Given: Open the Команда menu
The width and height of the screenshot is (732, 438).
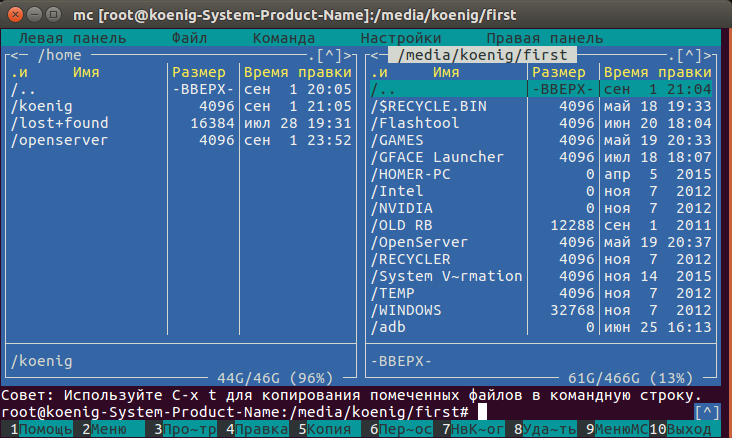Looking at the screenshot, I should coord(283,38).
